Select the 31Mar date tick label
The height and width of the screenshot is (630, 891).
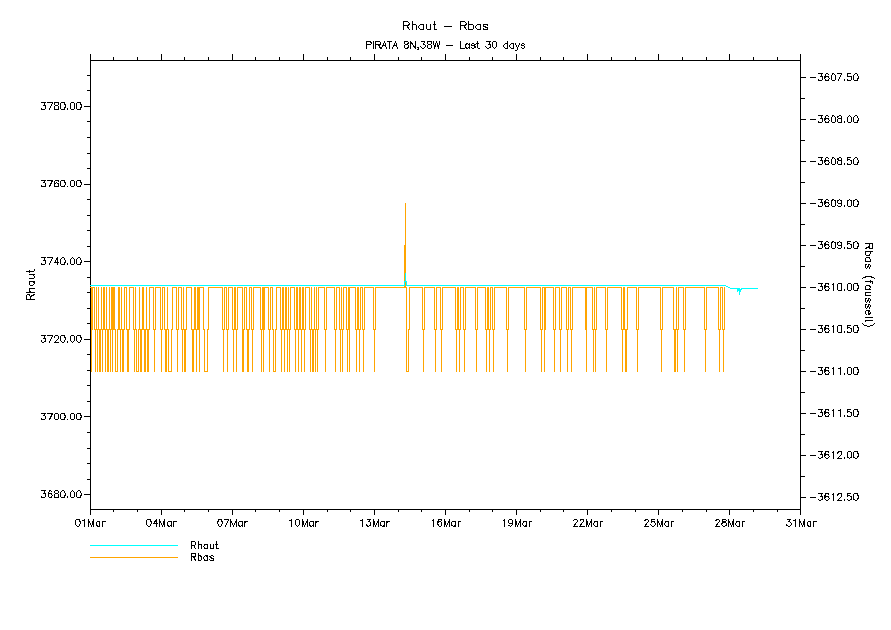(800, 522)
